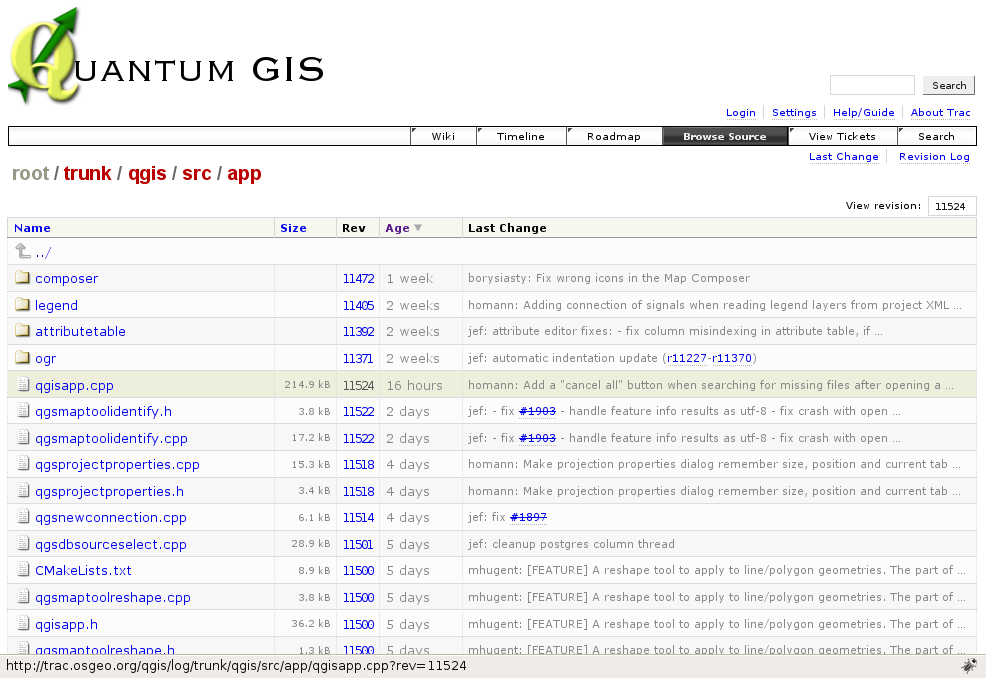Image resolution: width=986 pixels, height=678 pixels.
Task: Click the attributetable folder icon
Action: (x=23, y=331)
